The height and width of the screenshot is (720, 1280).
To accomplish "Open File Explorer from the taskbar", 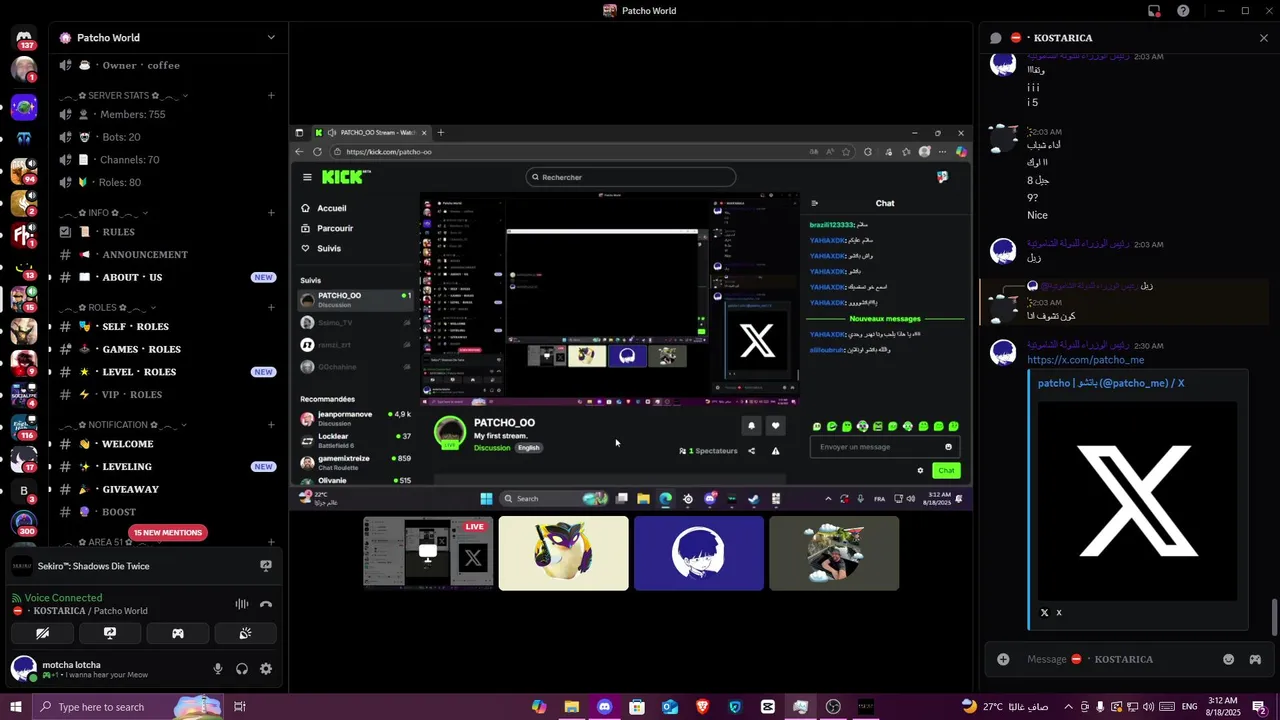I will click(572, 707).
